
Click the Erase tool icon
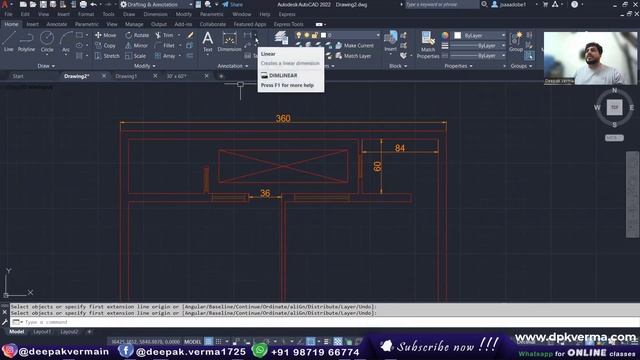pyautogui.click(x=190, y=36)
